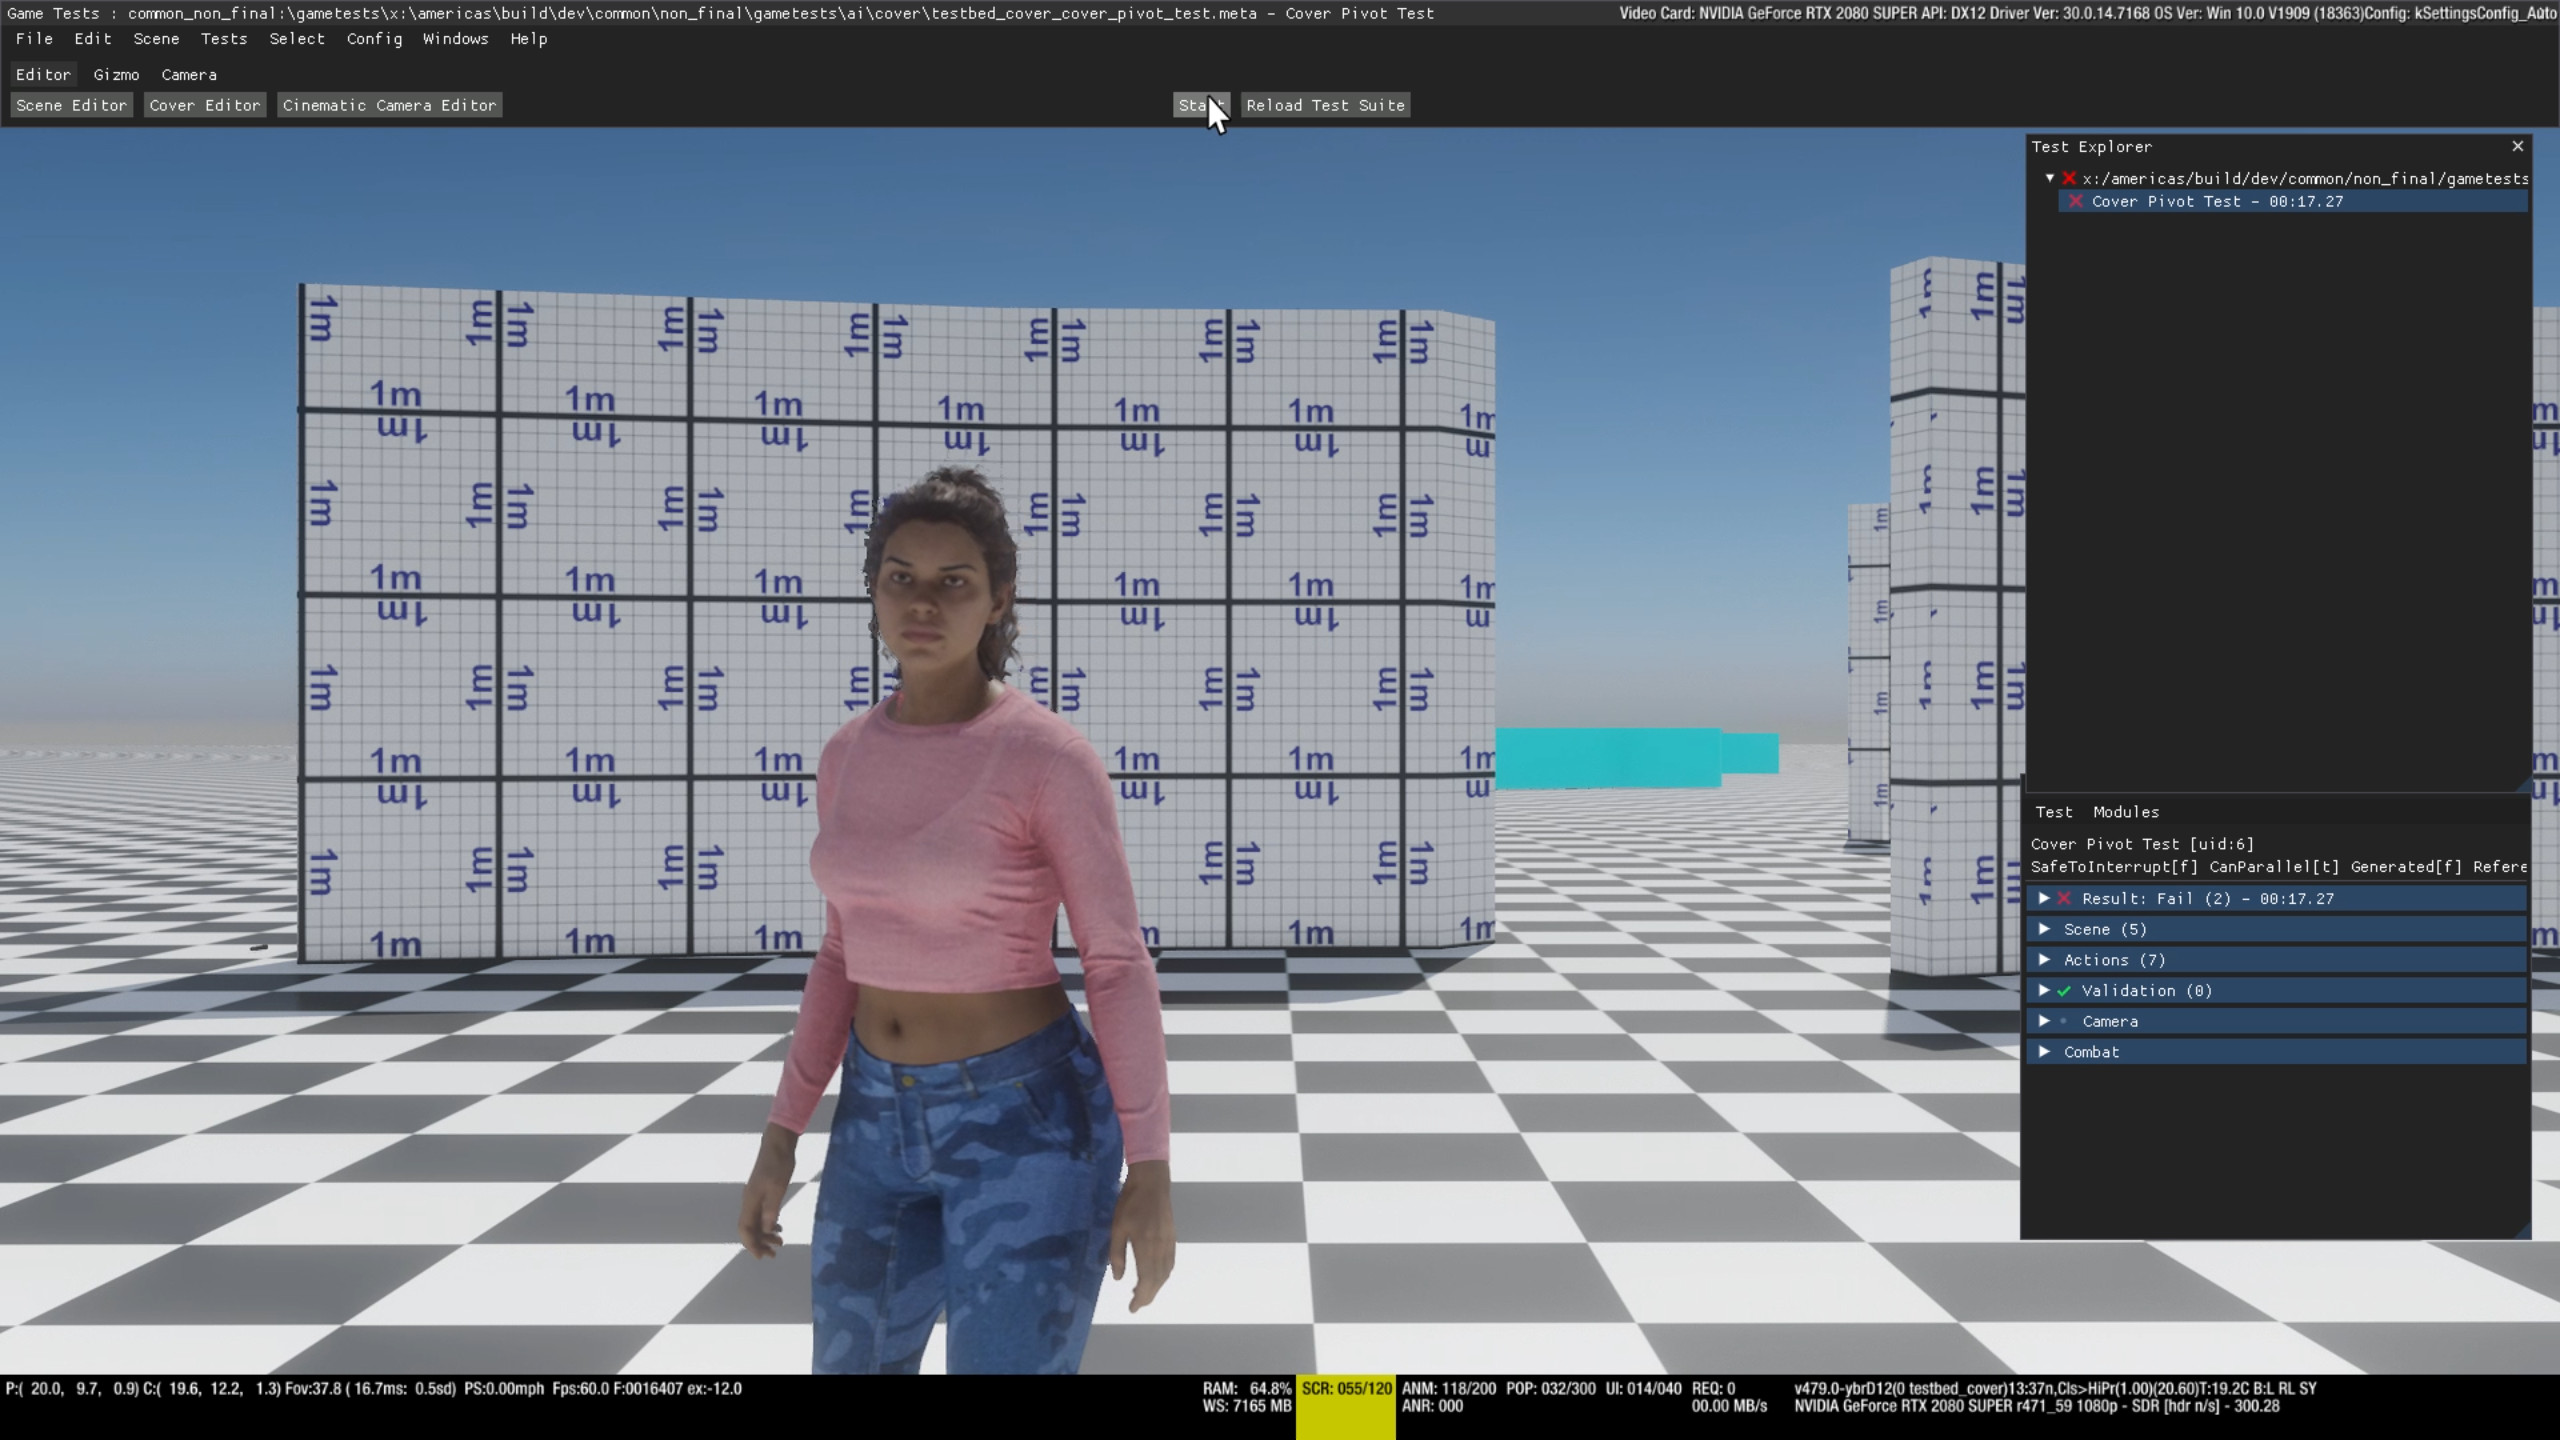Viewport: 2560px width, 1440px height.
Task: Click Reload Test Suite
Action: pyautogui.click(x=1325, y=105)
